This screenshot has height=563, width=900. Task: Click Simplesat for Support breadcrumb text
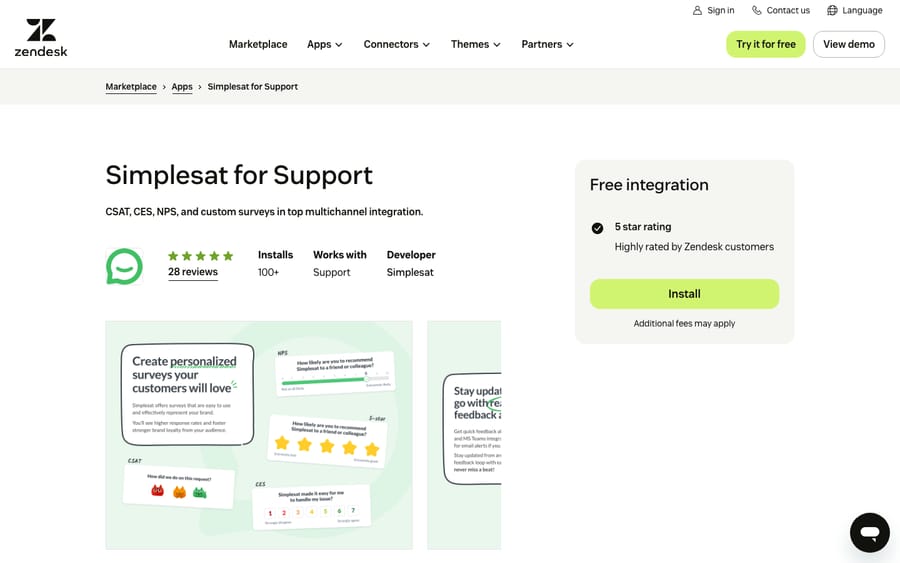coord(253,87)
